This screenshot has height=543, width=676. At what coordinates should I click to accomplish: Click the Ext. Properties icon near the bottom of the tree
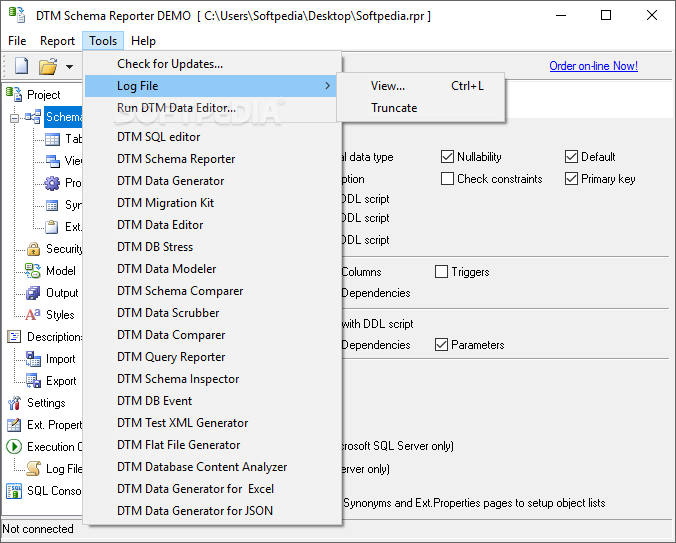tap(14, 425)
